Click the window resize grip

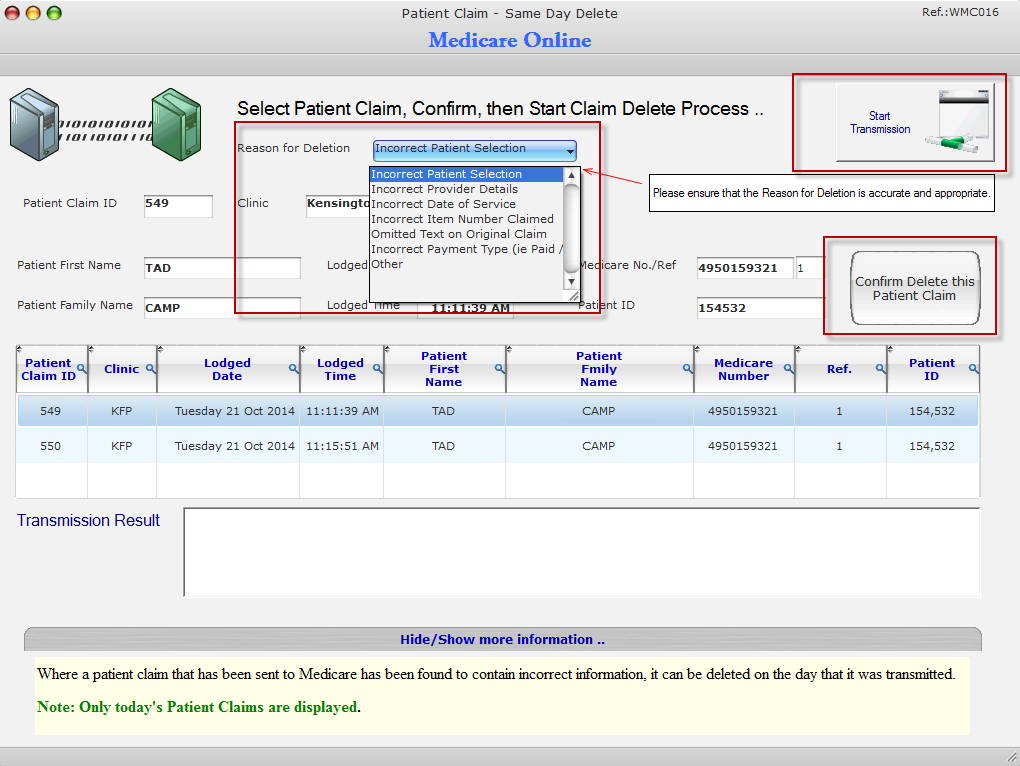point(1012,757)
